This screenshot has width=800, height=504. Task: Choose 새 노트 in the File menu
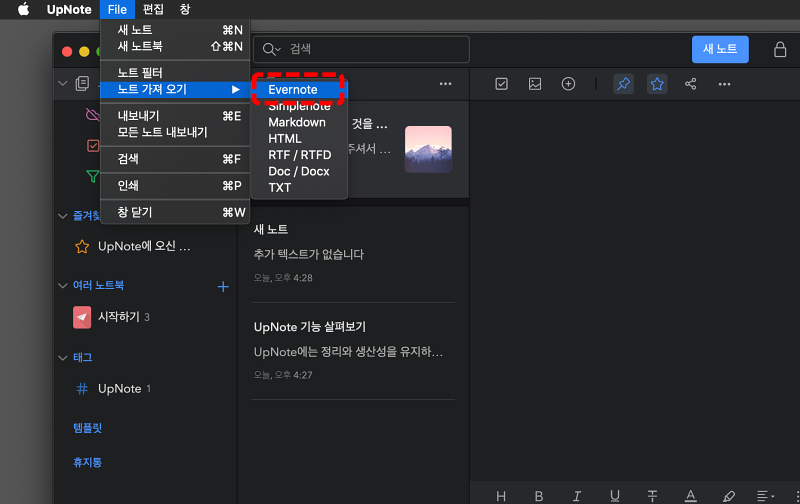point(175,30)
